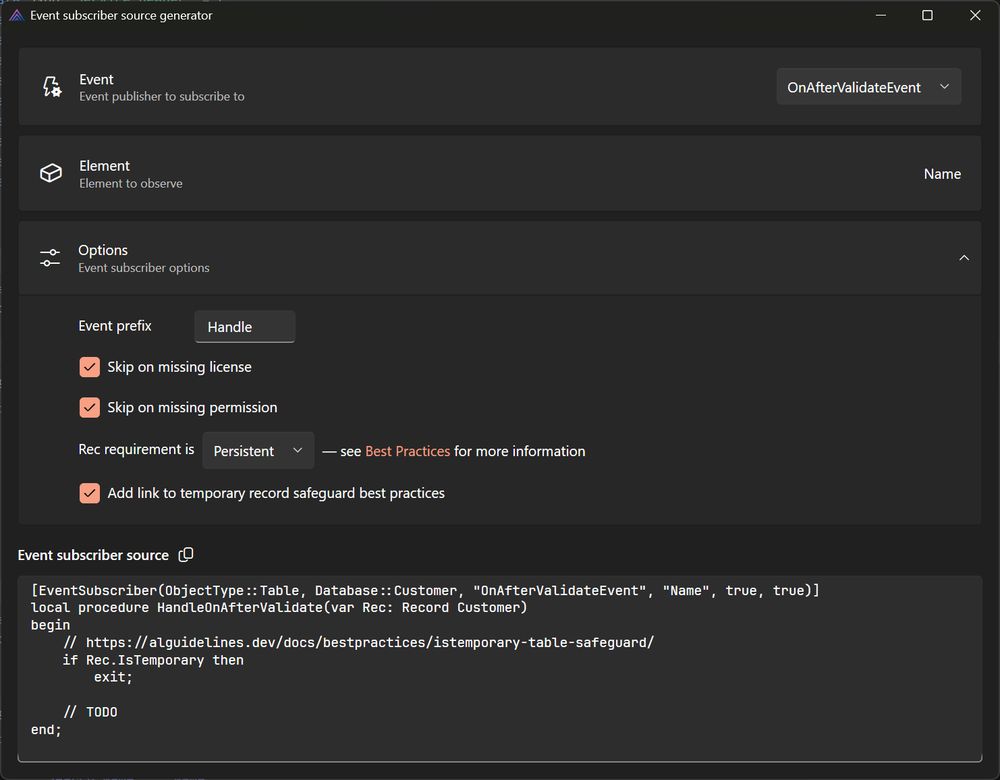Screen dimensions: 1000x780
Task: Open the Persistent Rec requirement dropdown
Action: click(x=258, y=450)
